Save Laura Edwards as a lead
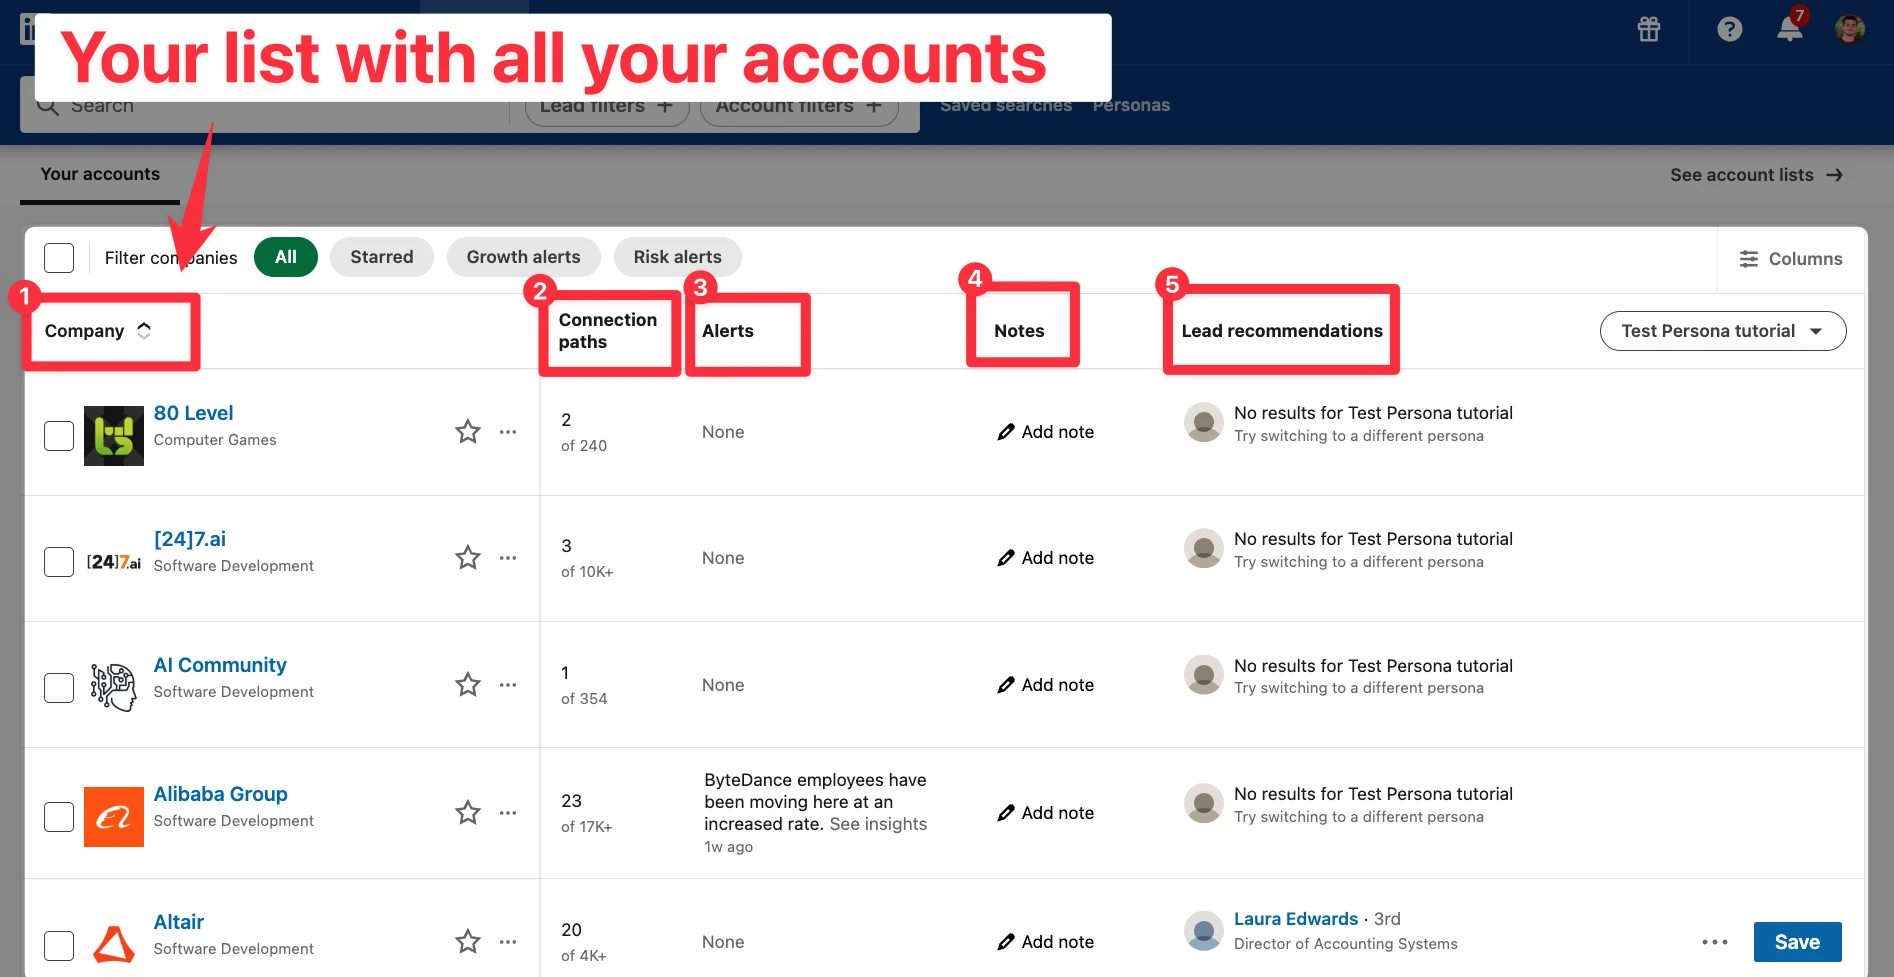The height and width of the screenshot is (977, 1894). (x=1797, y=942)
